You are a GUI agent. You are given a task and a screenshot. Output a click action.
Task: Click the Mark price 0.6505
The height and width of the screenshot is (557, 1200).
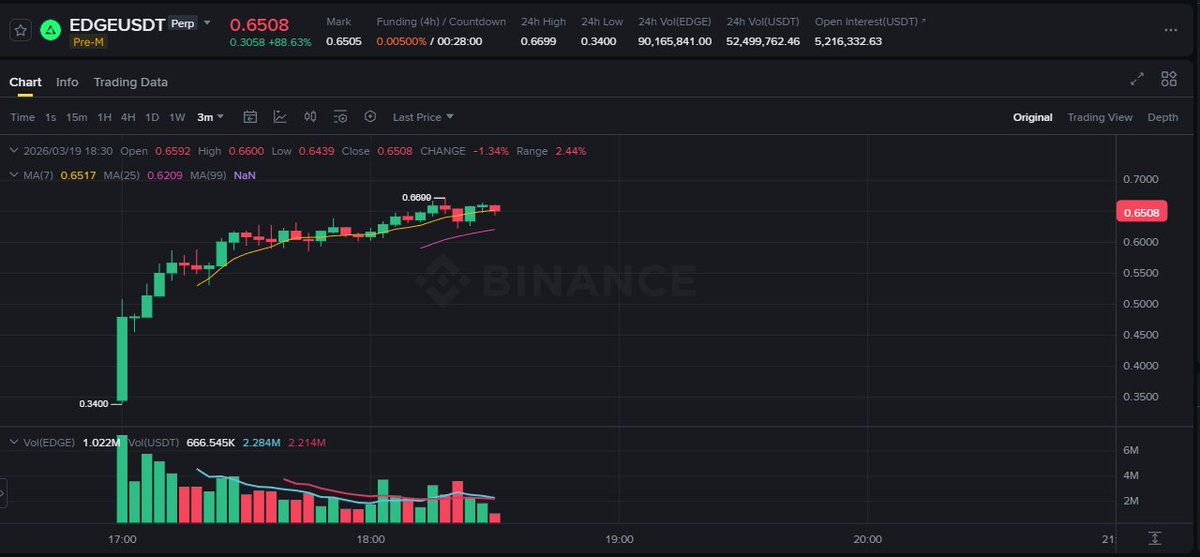click(x=344, y=41)
